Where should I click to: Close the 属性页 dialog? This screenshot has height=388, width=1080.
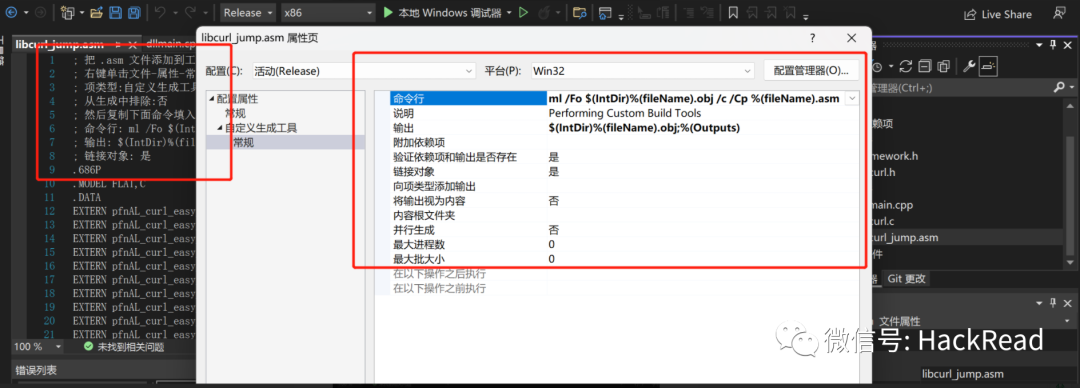click(852, 38)
